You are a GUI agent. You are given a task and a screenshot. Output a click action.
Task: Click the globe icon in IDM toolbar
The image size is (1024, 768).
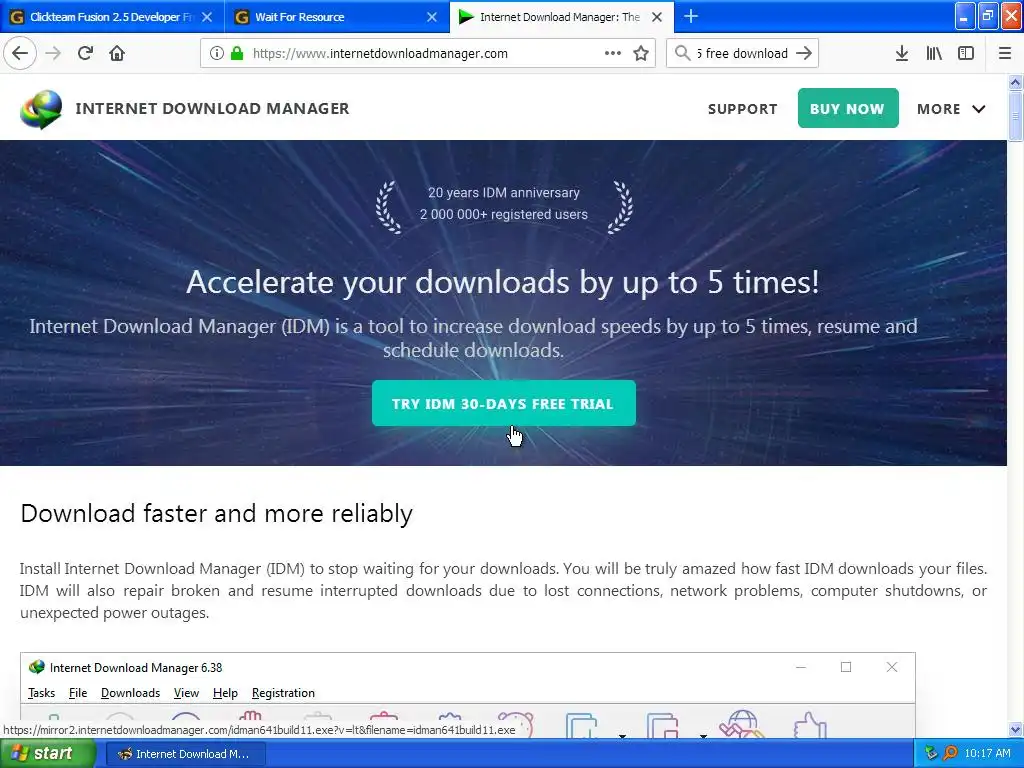click(742, 724)
